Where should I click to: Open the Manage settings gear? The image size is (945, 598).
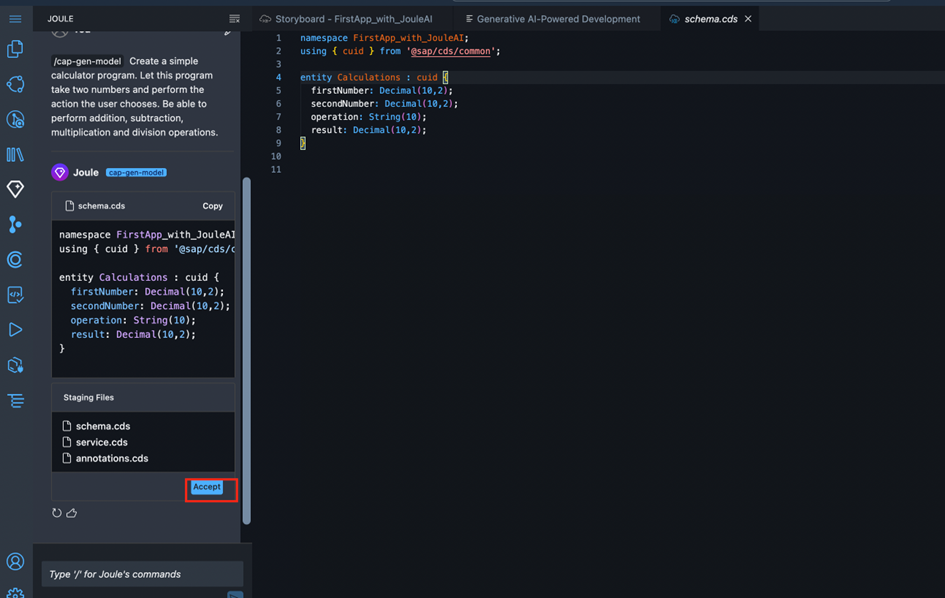point(15,592)
